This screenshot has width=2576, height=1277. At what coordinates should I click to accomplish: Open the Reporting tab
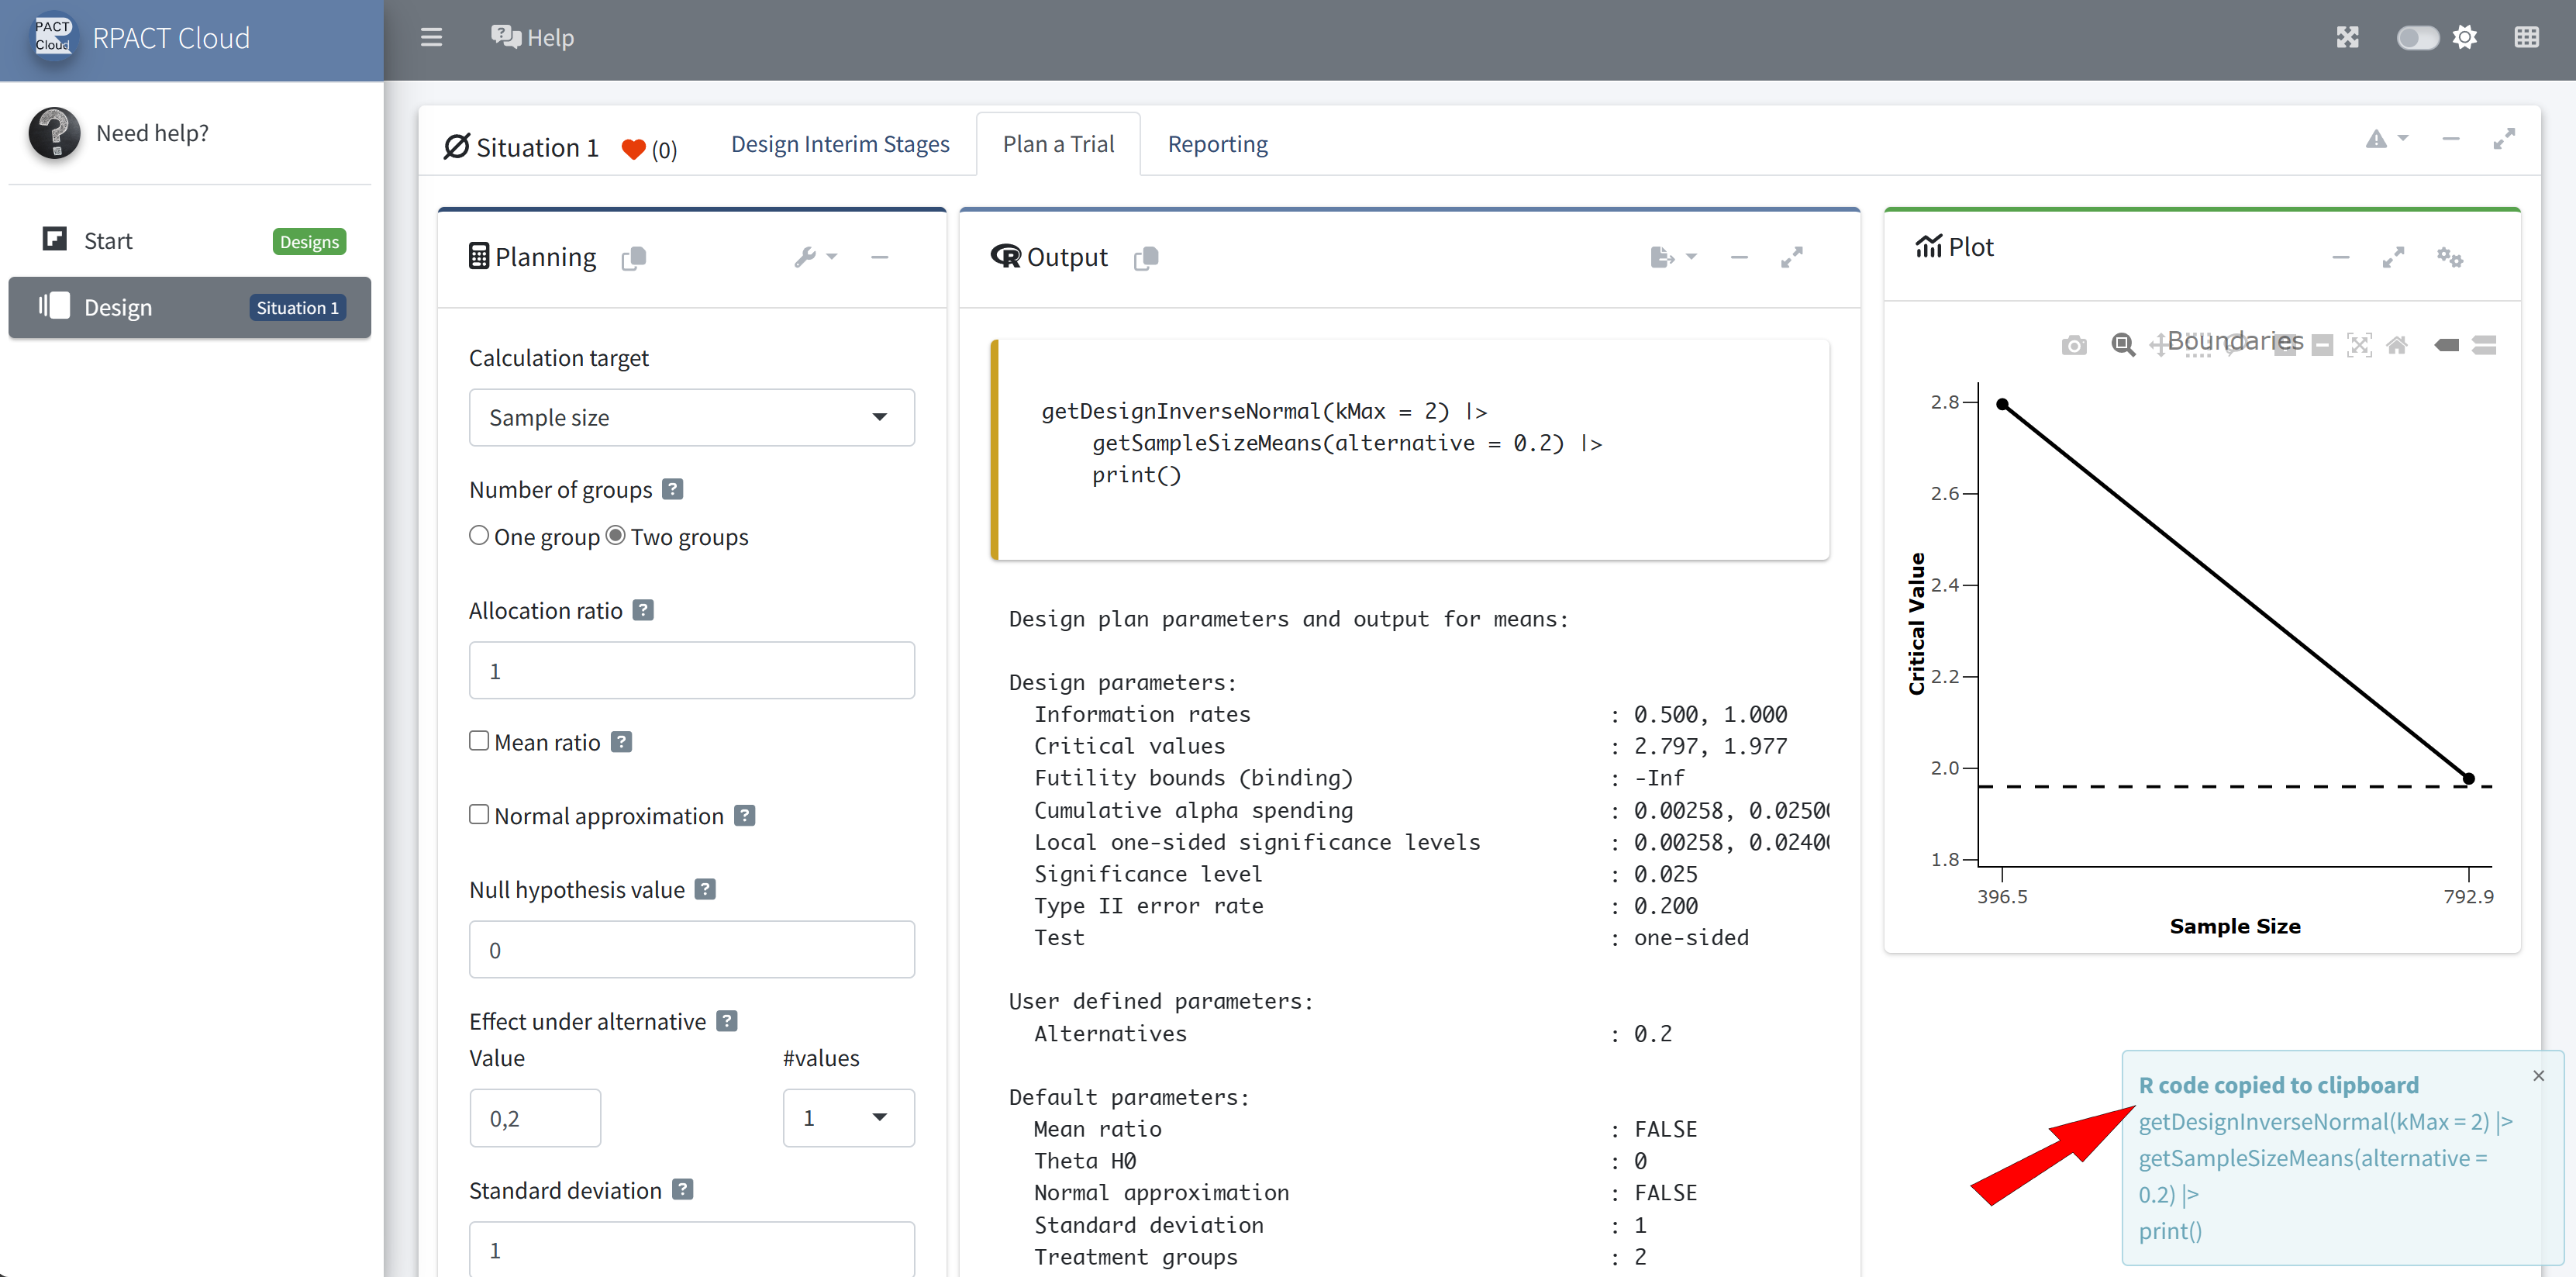coord(1217,144)
